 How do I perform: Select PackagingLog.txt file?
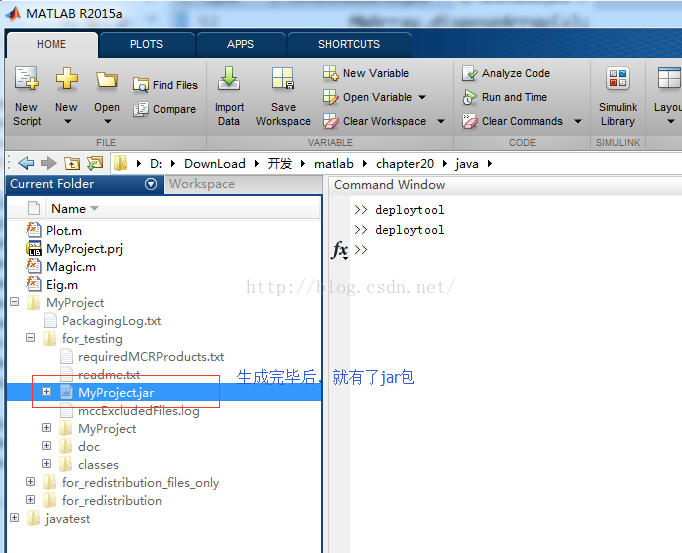coord(111,321)
